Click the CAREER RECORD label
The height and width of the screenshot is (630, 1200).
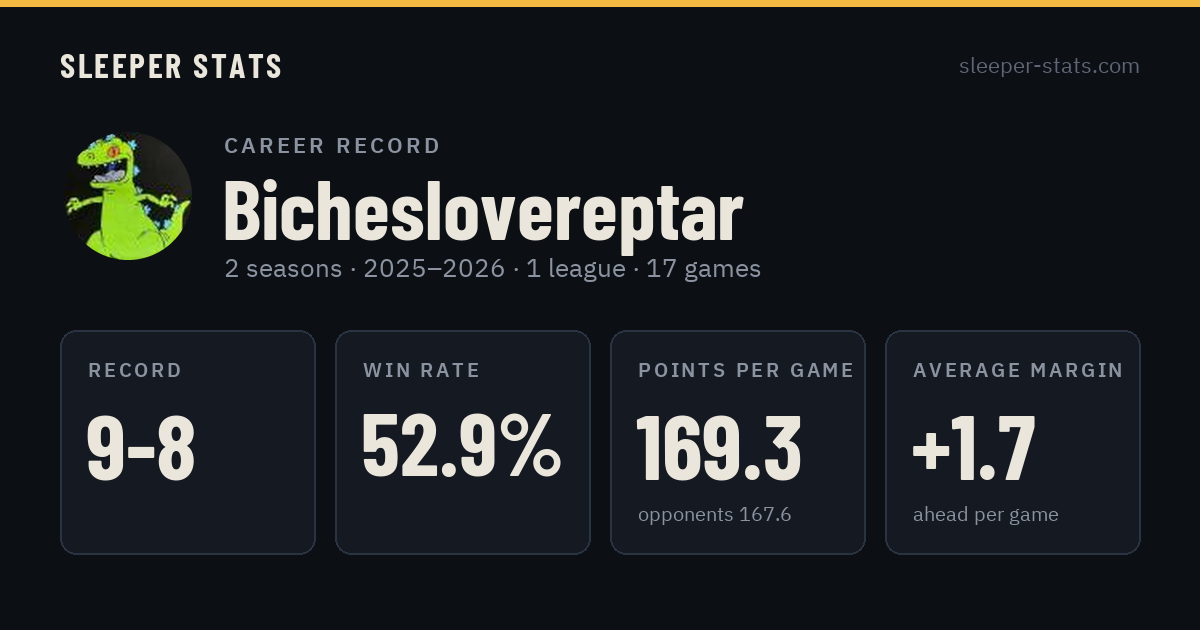point(332,146)
